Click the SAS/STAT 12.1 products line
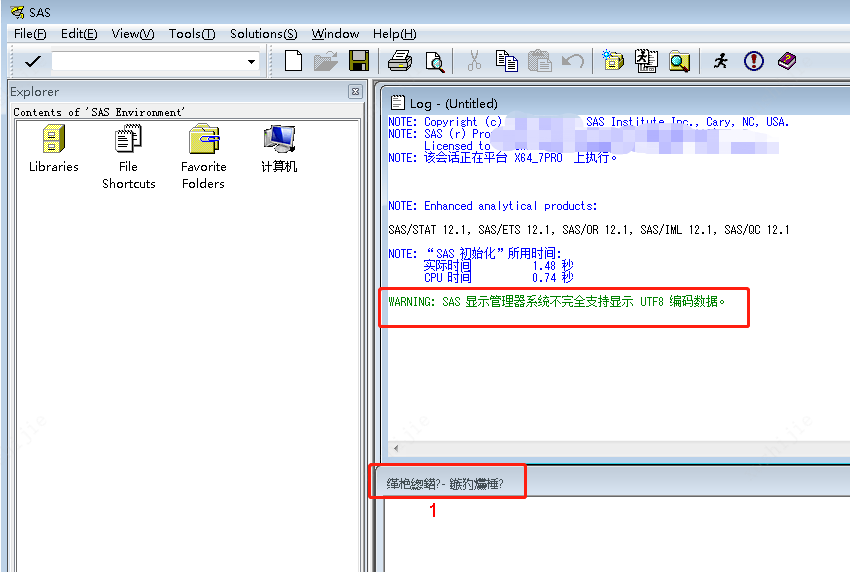The width and height of the screenshot is (850, 572). pyautogui.click(x=589, y=230)
